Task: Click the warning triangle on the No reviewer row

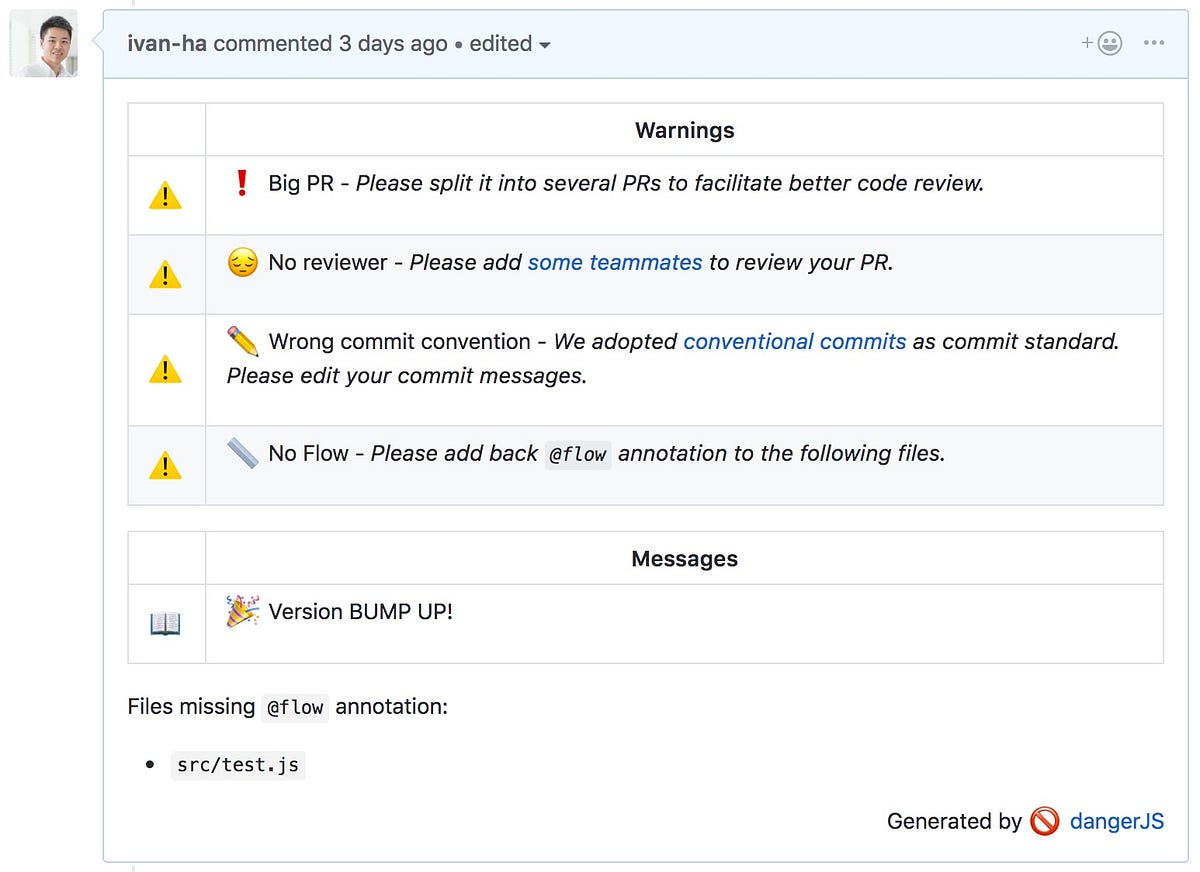Action: (166, 273)
